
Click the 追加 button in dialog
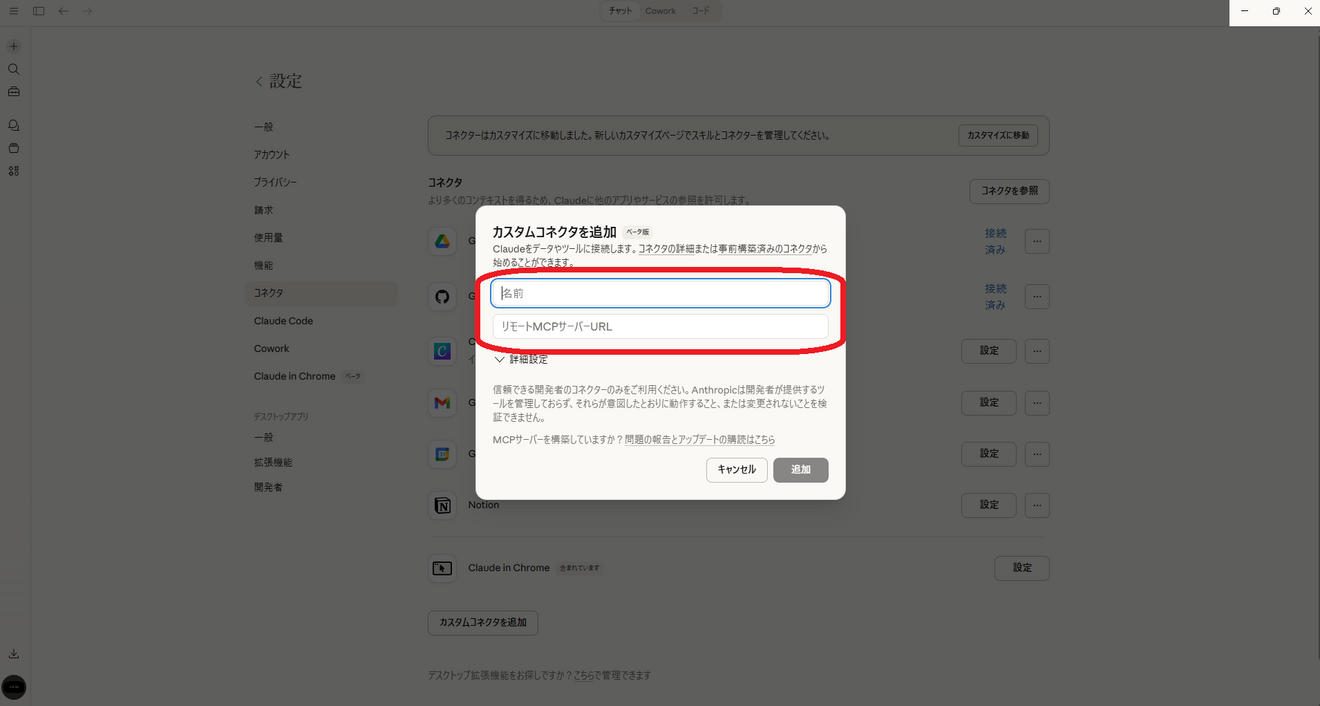pyautogui.click(x=801, y=470)
